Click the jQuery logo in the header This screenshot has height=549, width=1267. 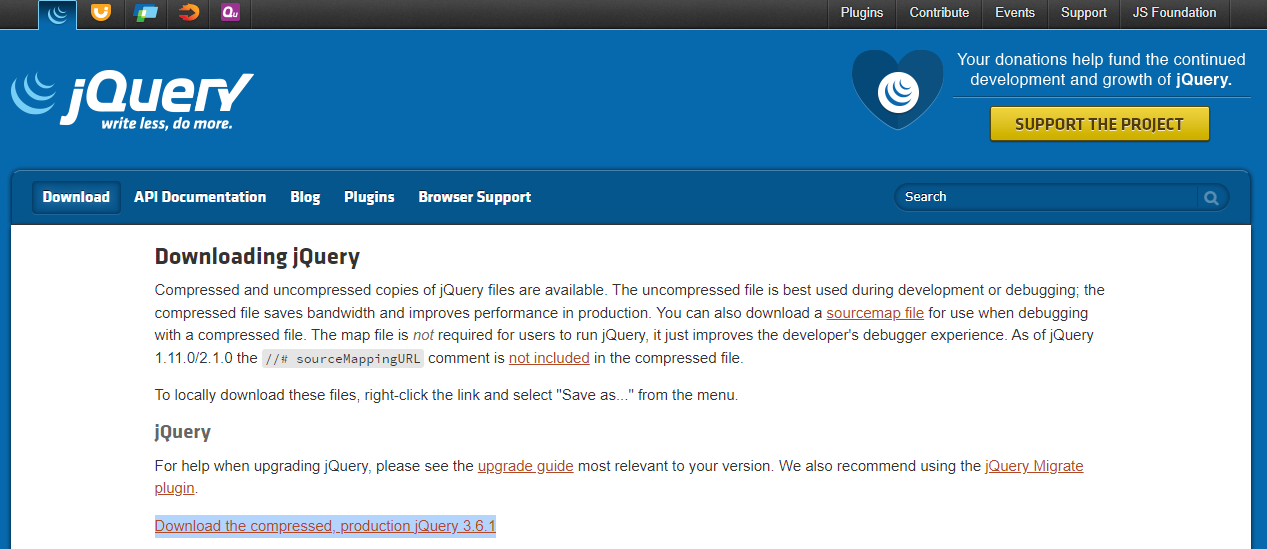pyautogui.click(x=132, y=98)
